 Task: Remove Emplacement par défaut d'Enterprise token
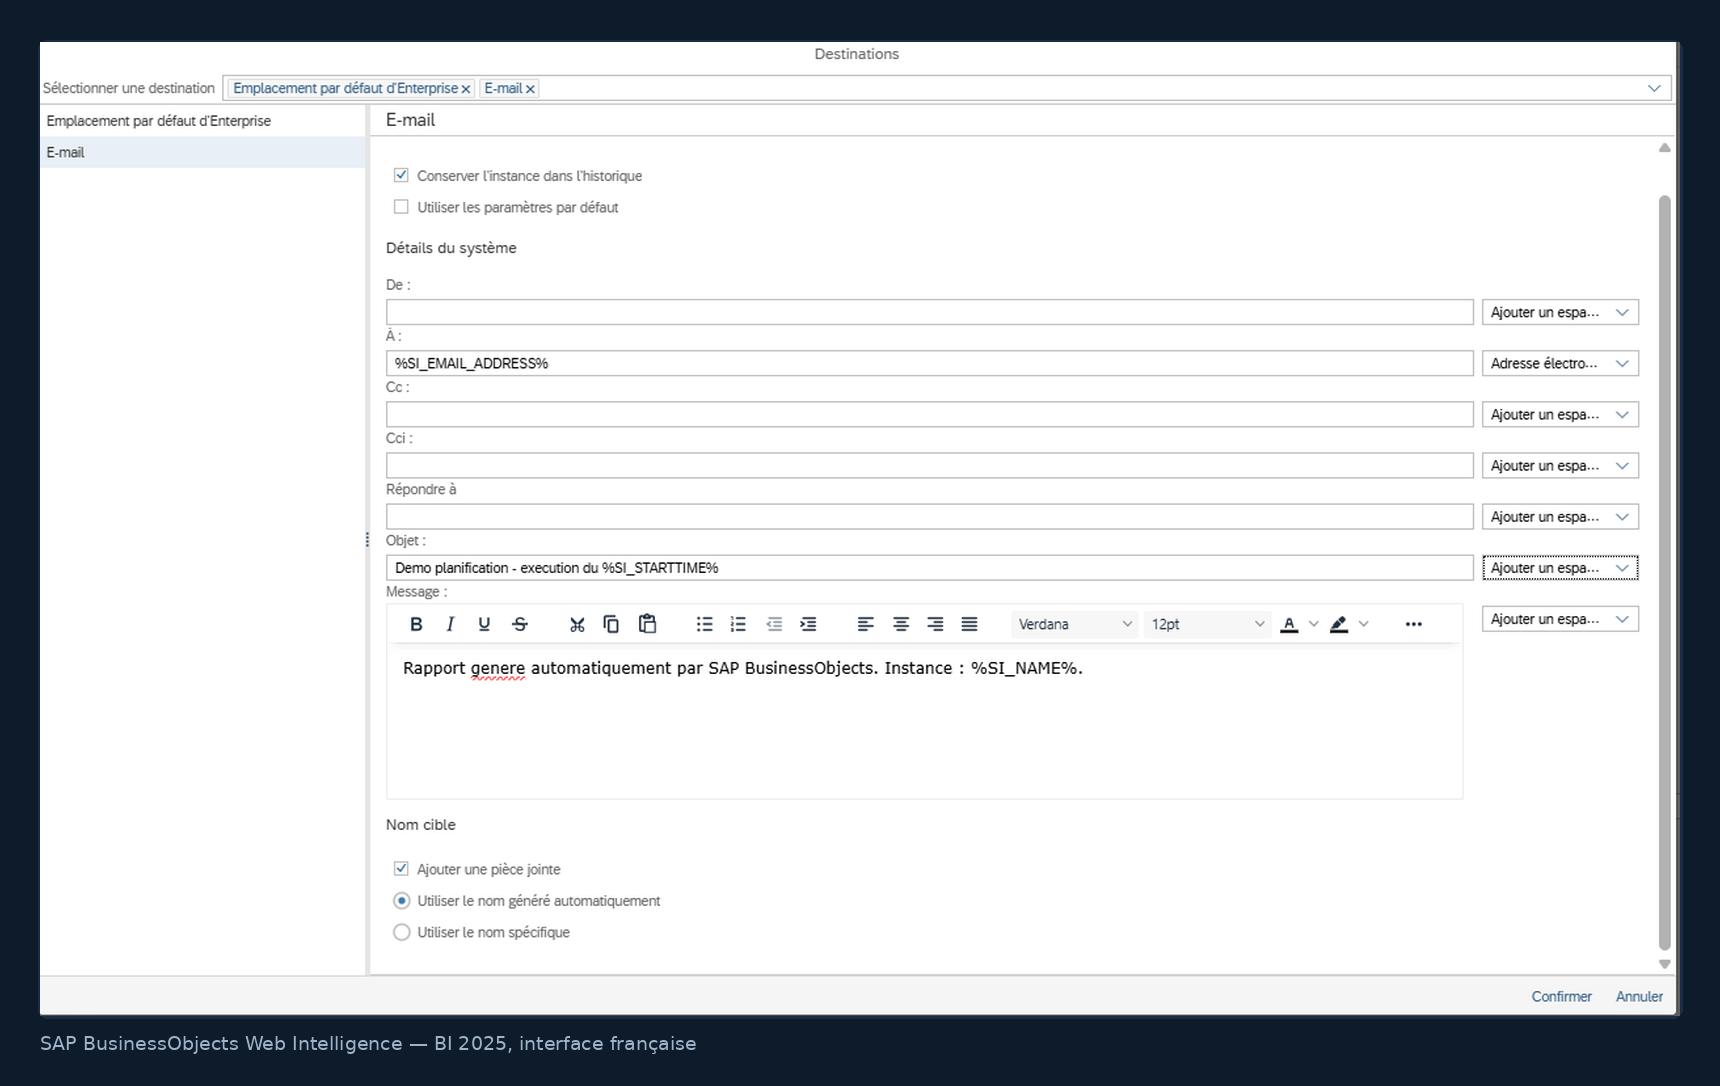pyautogui.click(x=466, y=89)
